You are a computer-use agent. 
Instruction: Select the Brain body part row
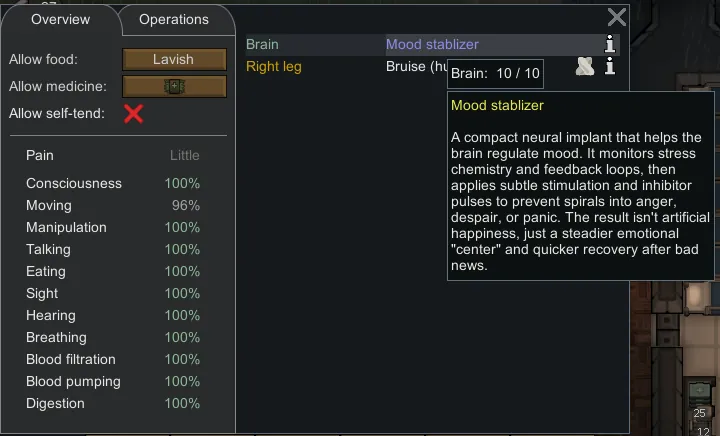[263, 45]
